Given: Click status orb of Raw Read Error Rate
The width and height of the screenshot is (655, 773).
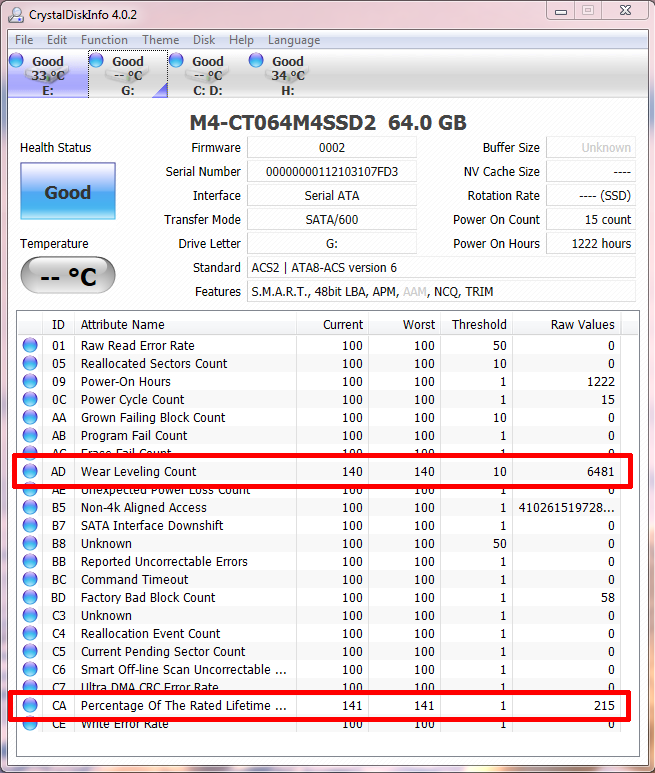Looking at the screenshot, I should [30, 345].
